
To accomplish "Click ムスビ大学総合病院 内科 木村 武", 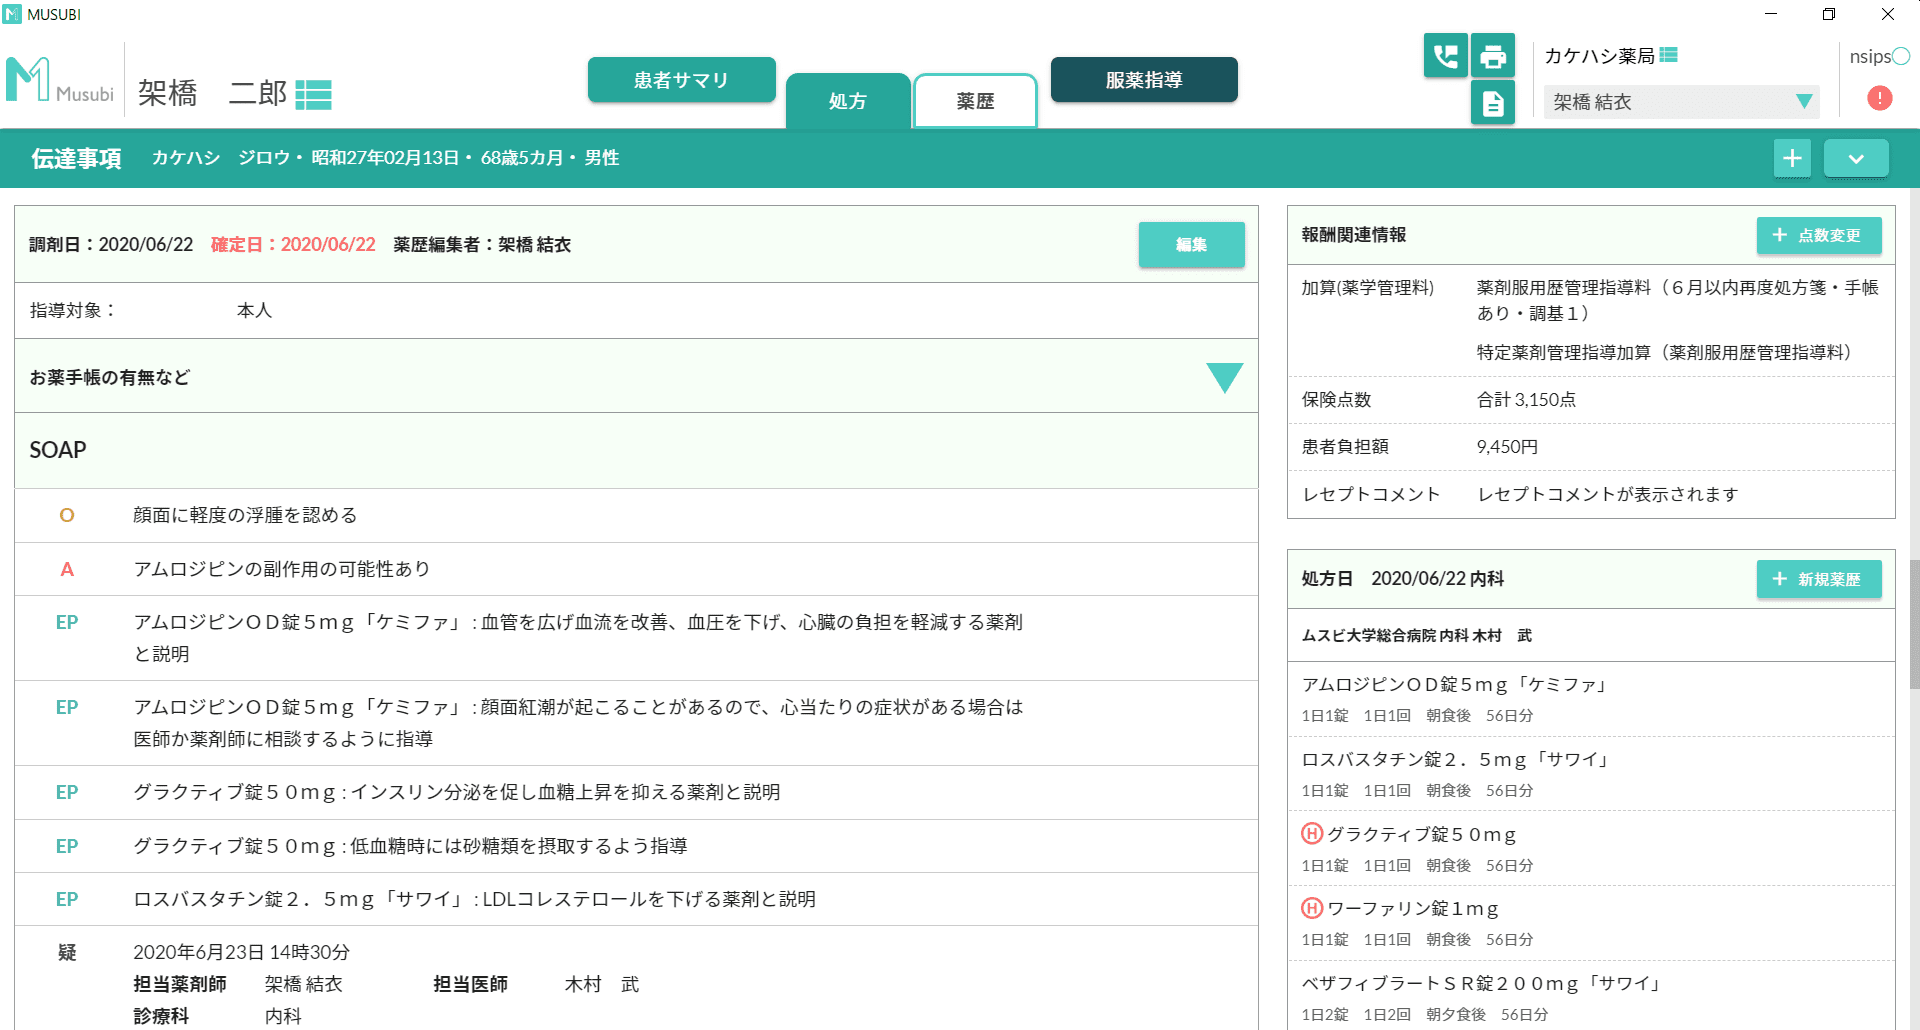I will click(1416, 636).
